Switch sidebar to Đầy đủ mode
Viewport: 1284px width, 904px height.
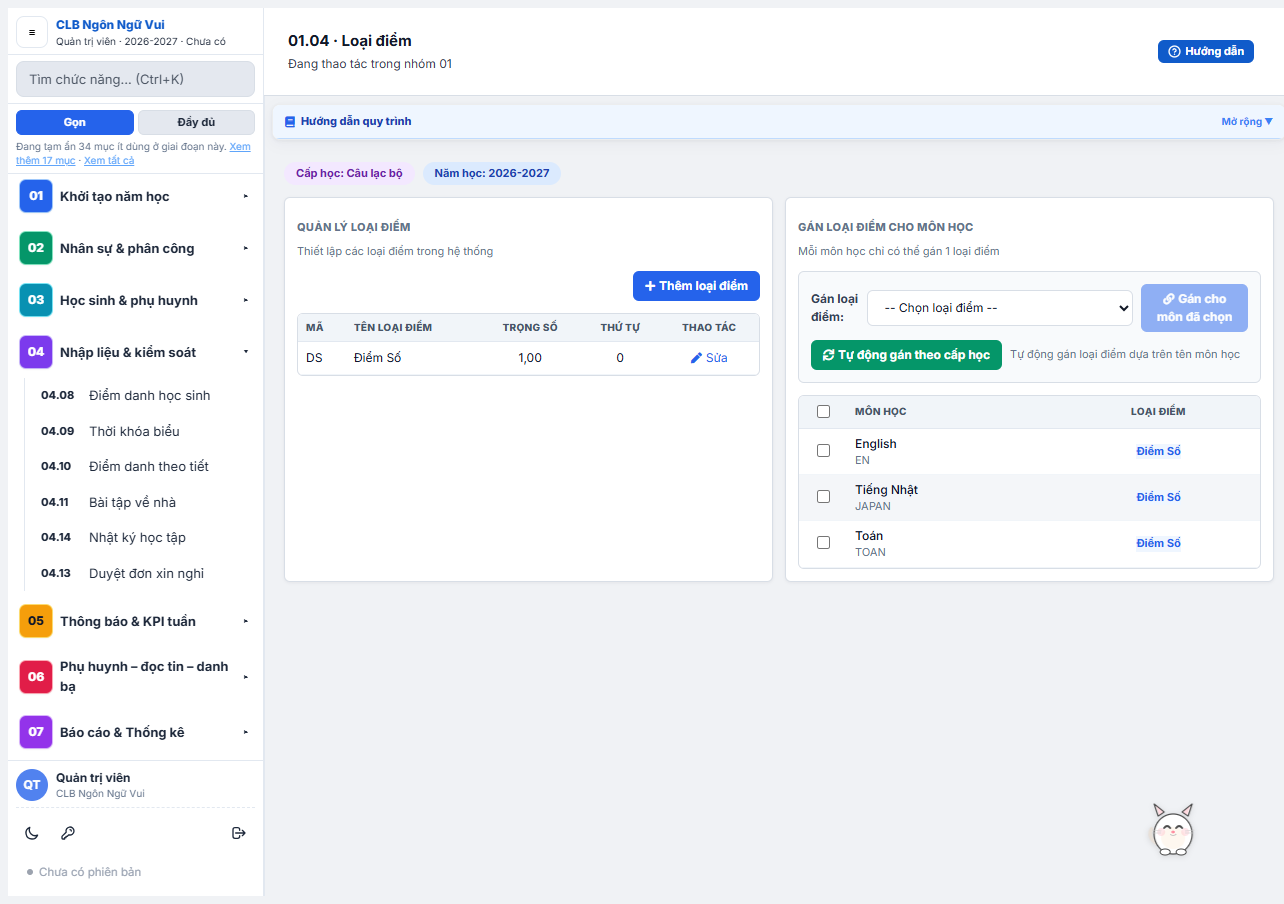click(196, 122)
